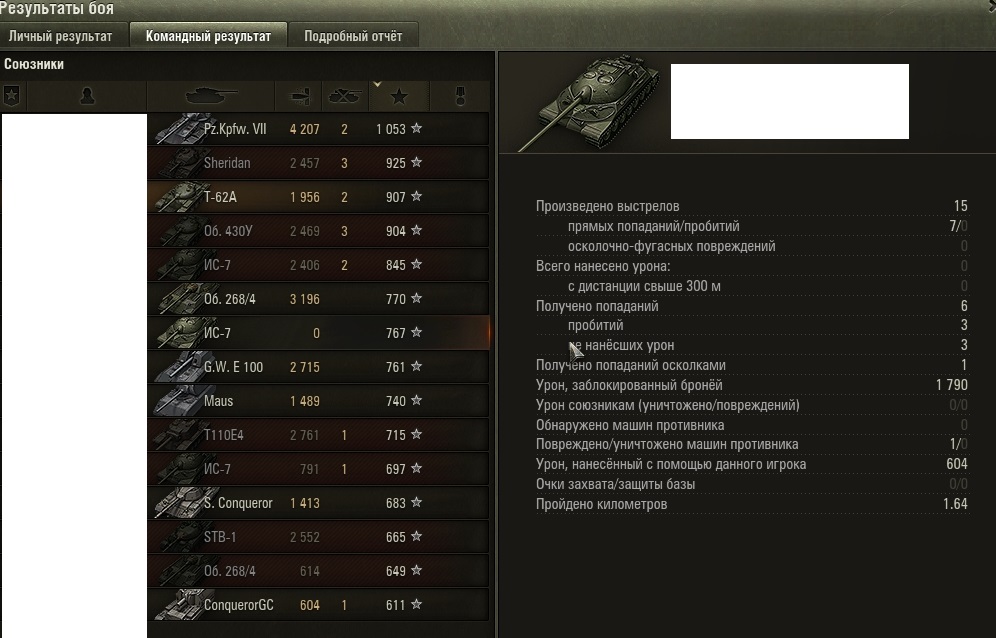Sort by medals column icon
The width and height of the screenshot is (996, 638).
pos(461,97)
